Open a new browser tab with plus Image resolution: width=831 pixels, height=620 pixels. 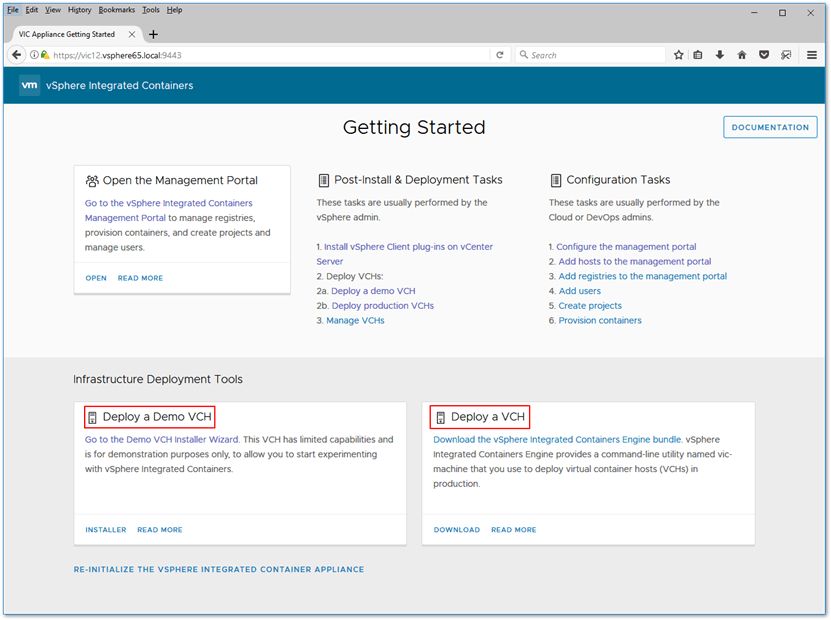[x=153, y=34]
